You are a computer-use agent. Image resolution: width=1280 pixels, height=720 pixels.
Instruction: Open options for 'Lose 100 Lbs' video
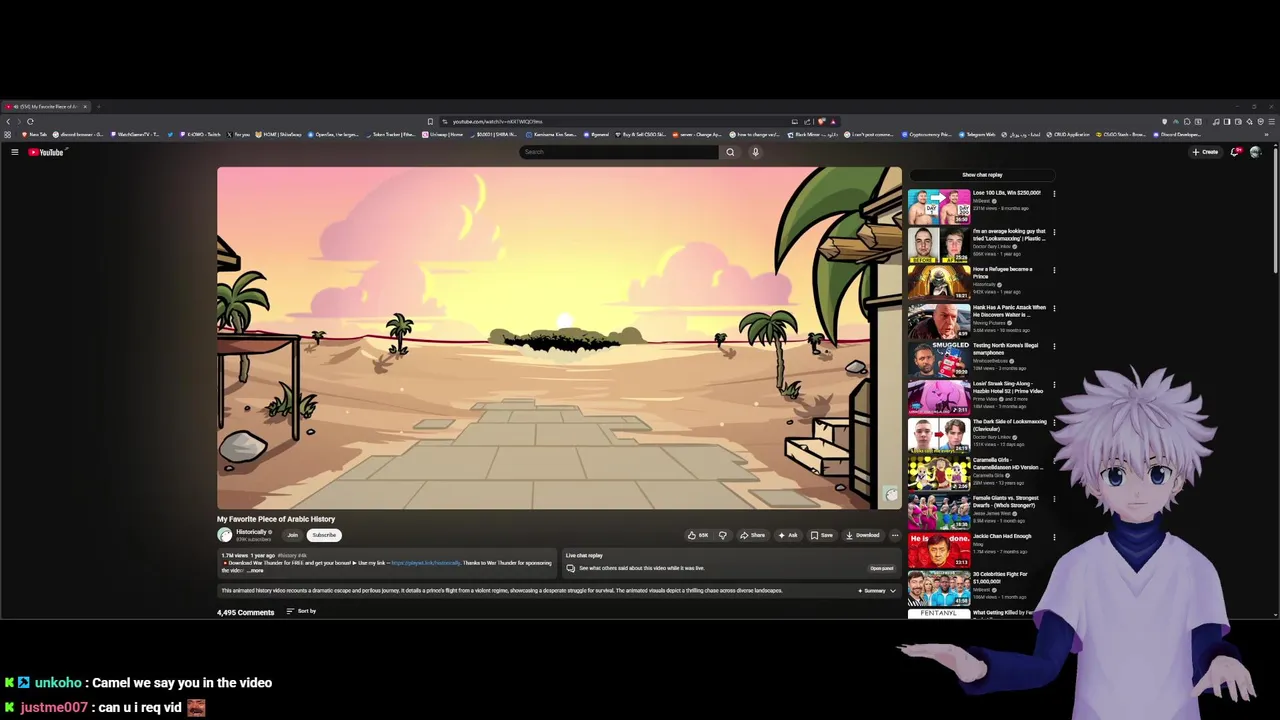[1054, 194]
